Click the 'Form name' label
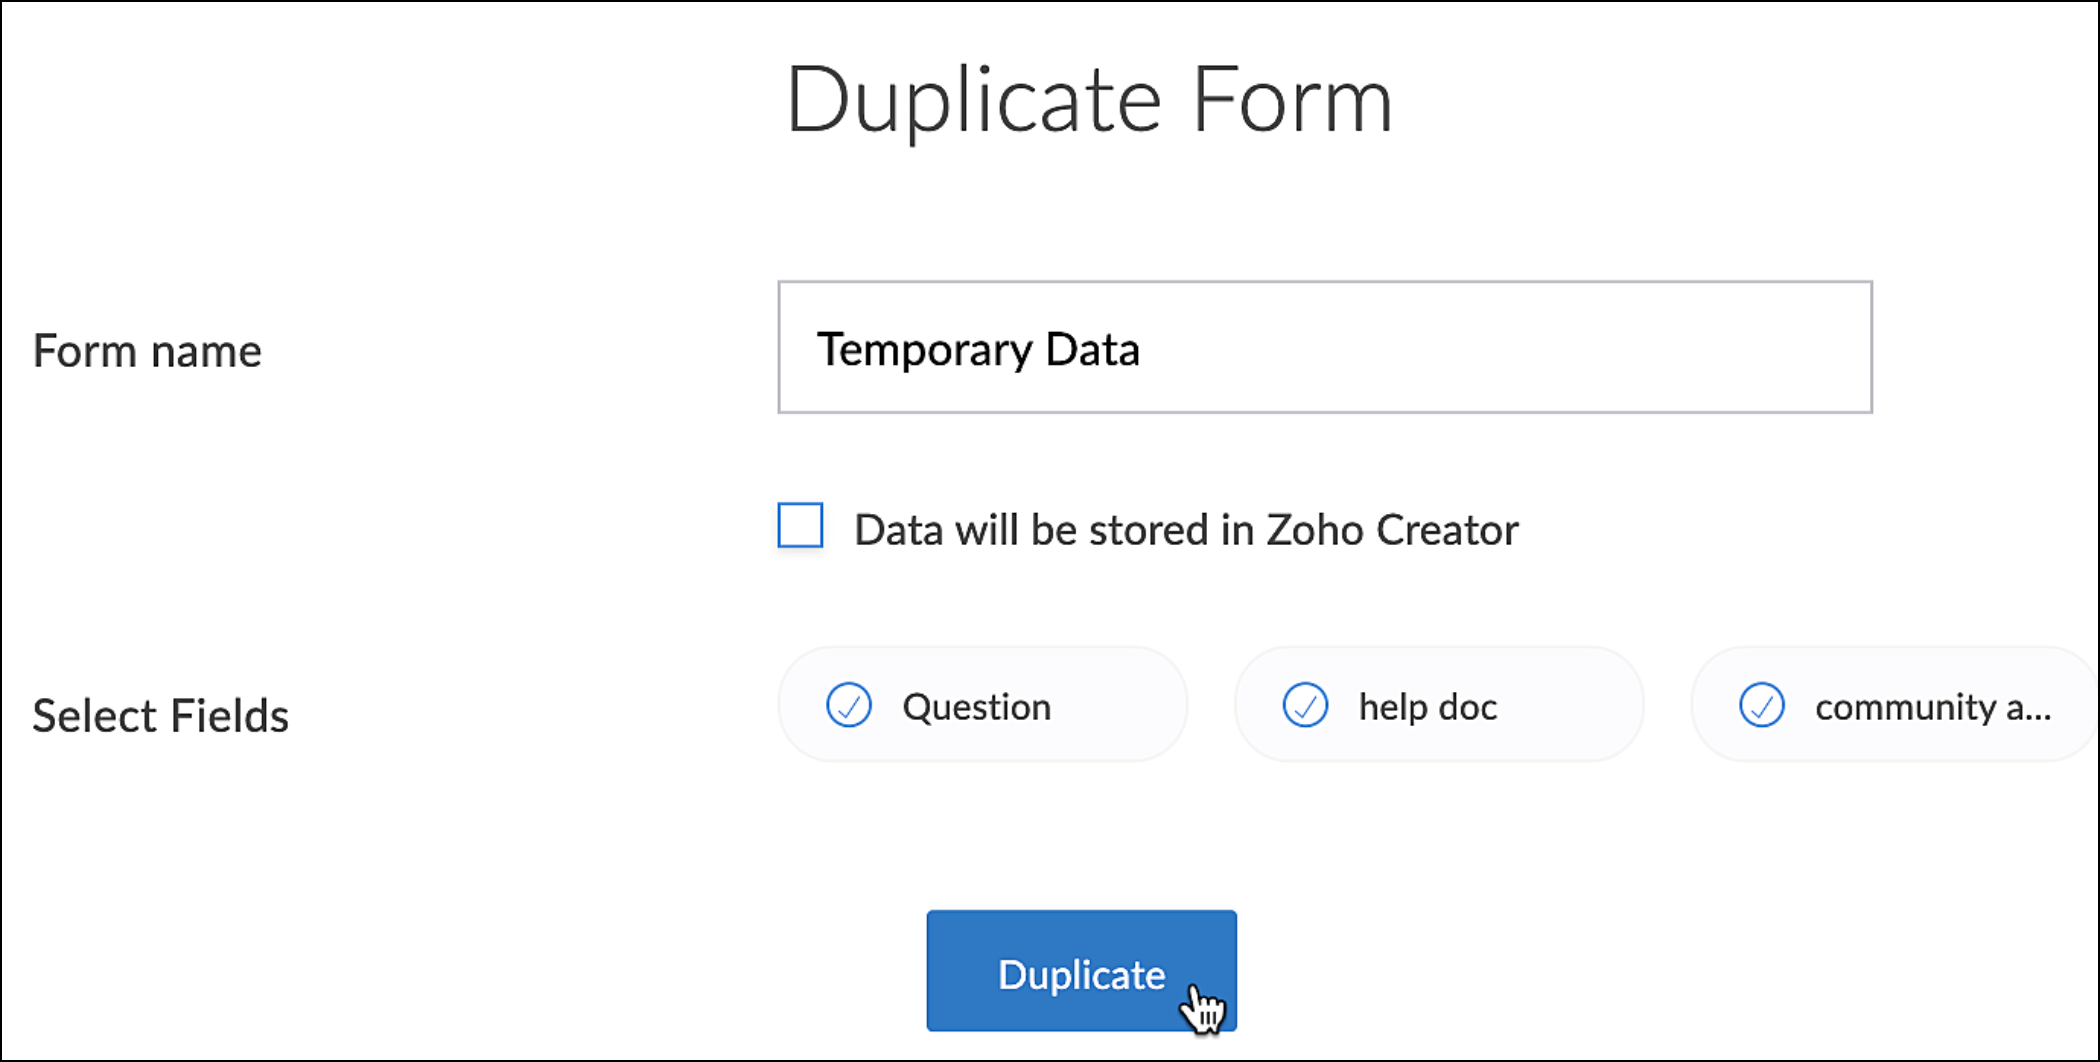 147,351
